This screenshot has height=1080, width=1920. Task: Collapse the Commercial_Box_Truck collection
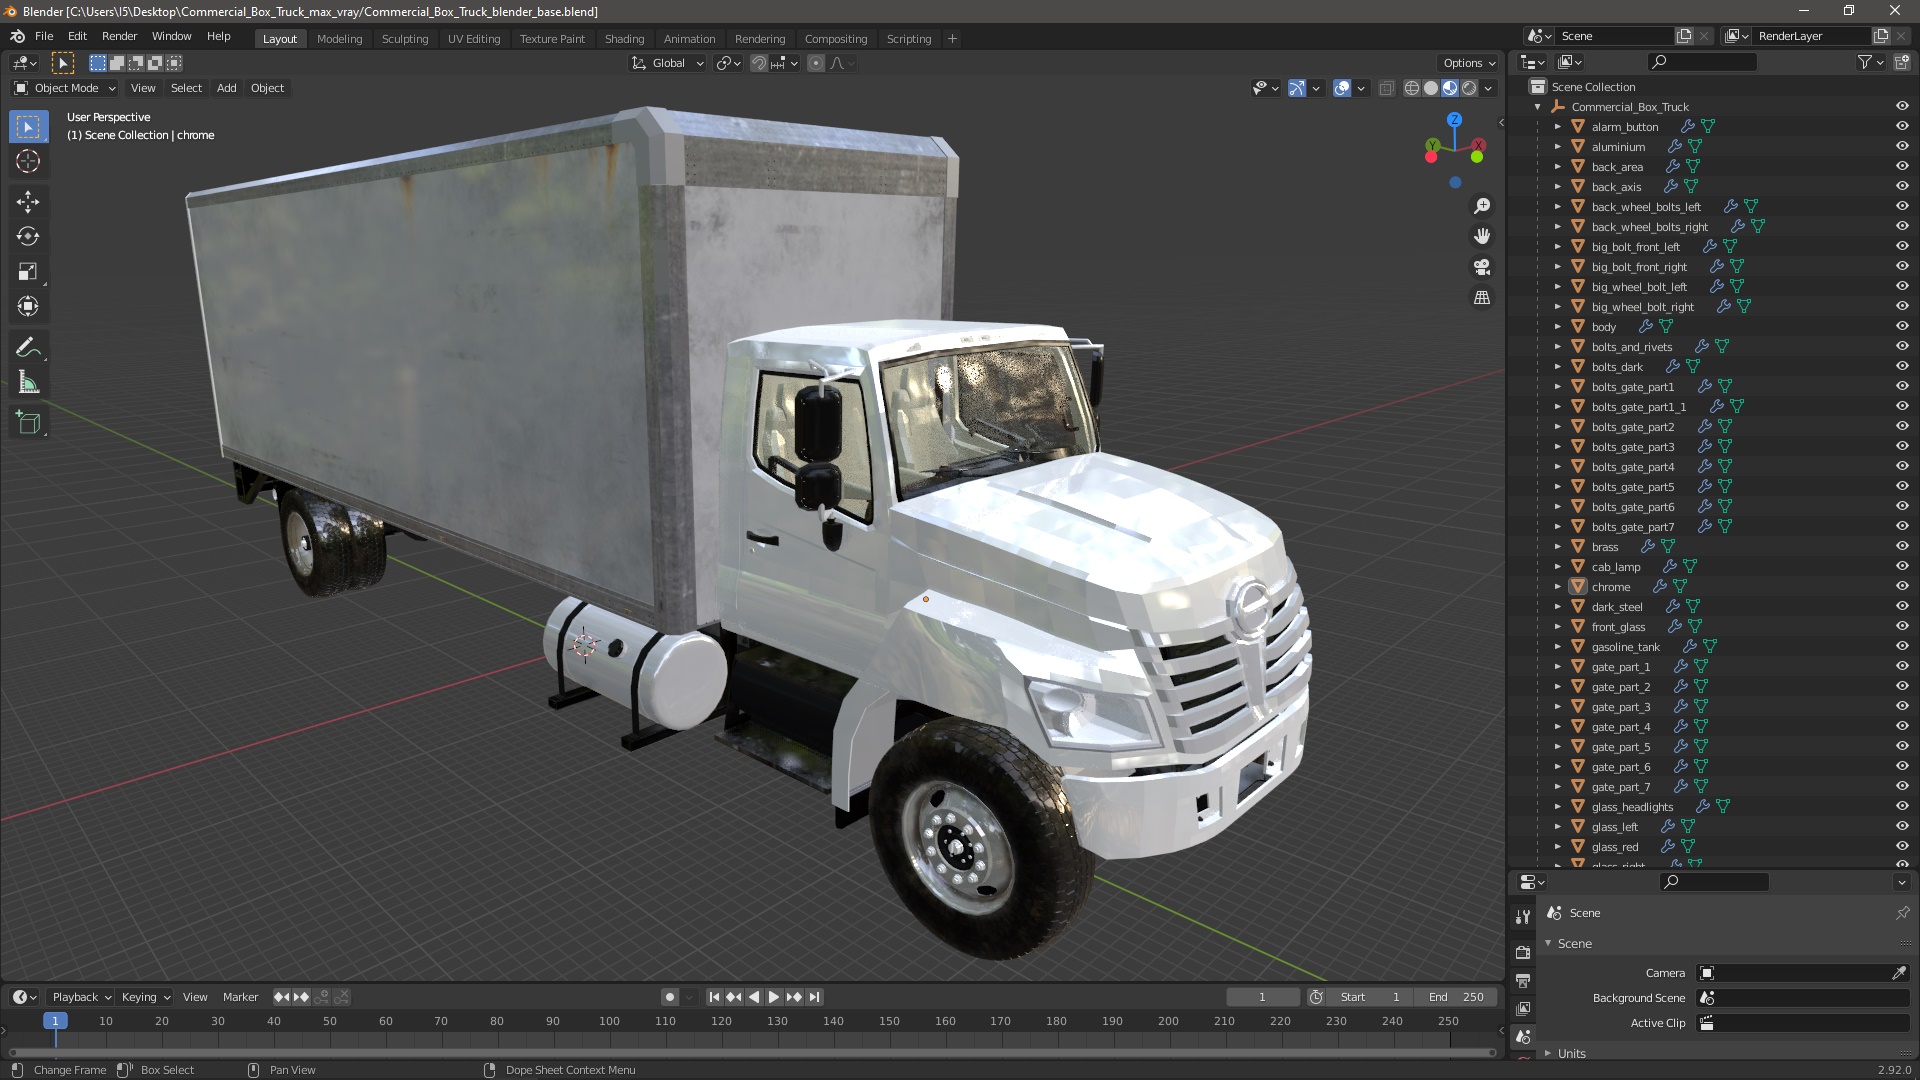(1538, 107)
